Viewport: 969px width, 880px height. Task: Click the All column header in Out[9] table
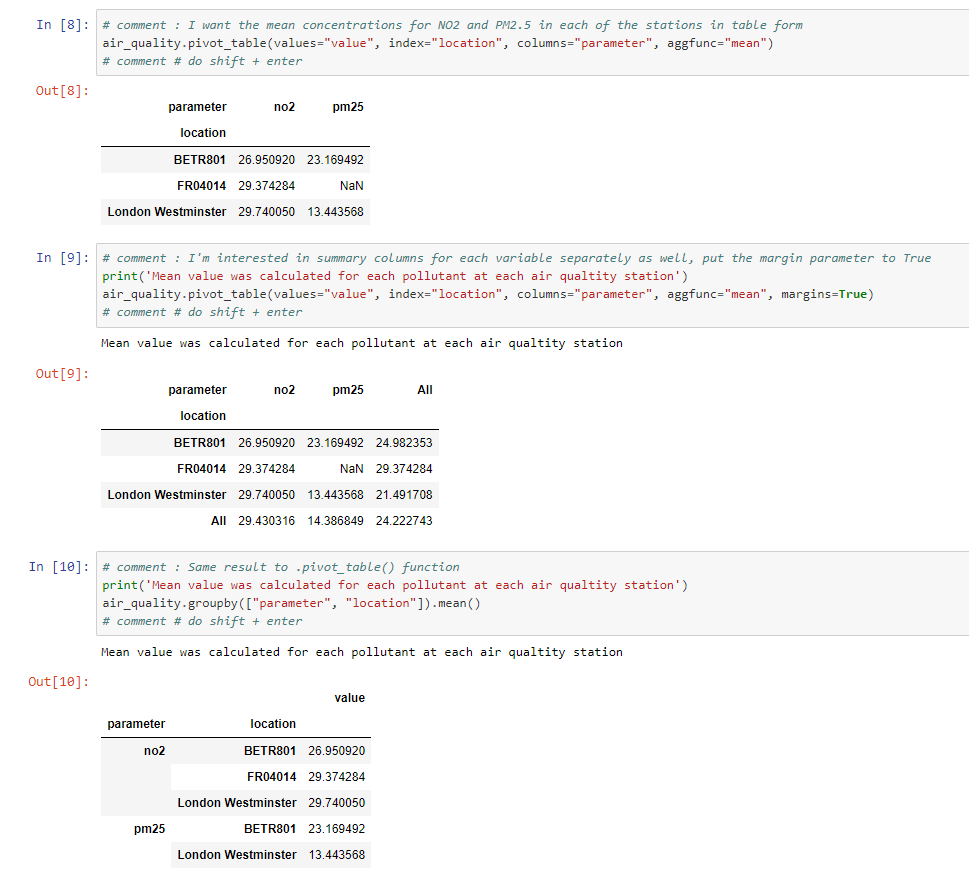[424, 390]
